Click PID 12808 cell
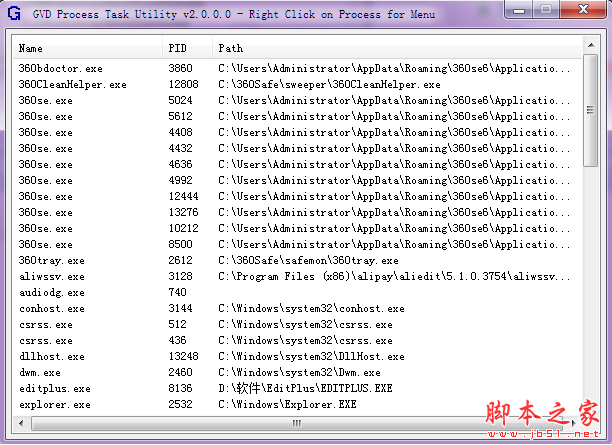The width and height of the screenshot is (612, 445). pos(183,84)
